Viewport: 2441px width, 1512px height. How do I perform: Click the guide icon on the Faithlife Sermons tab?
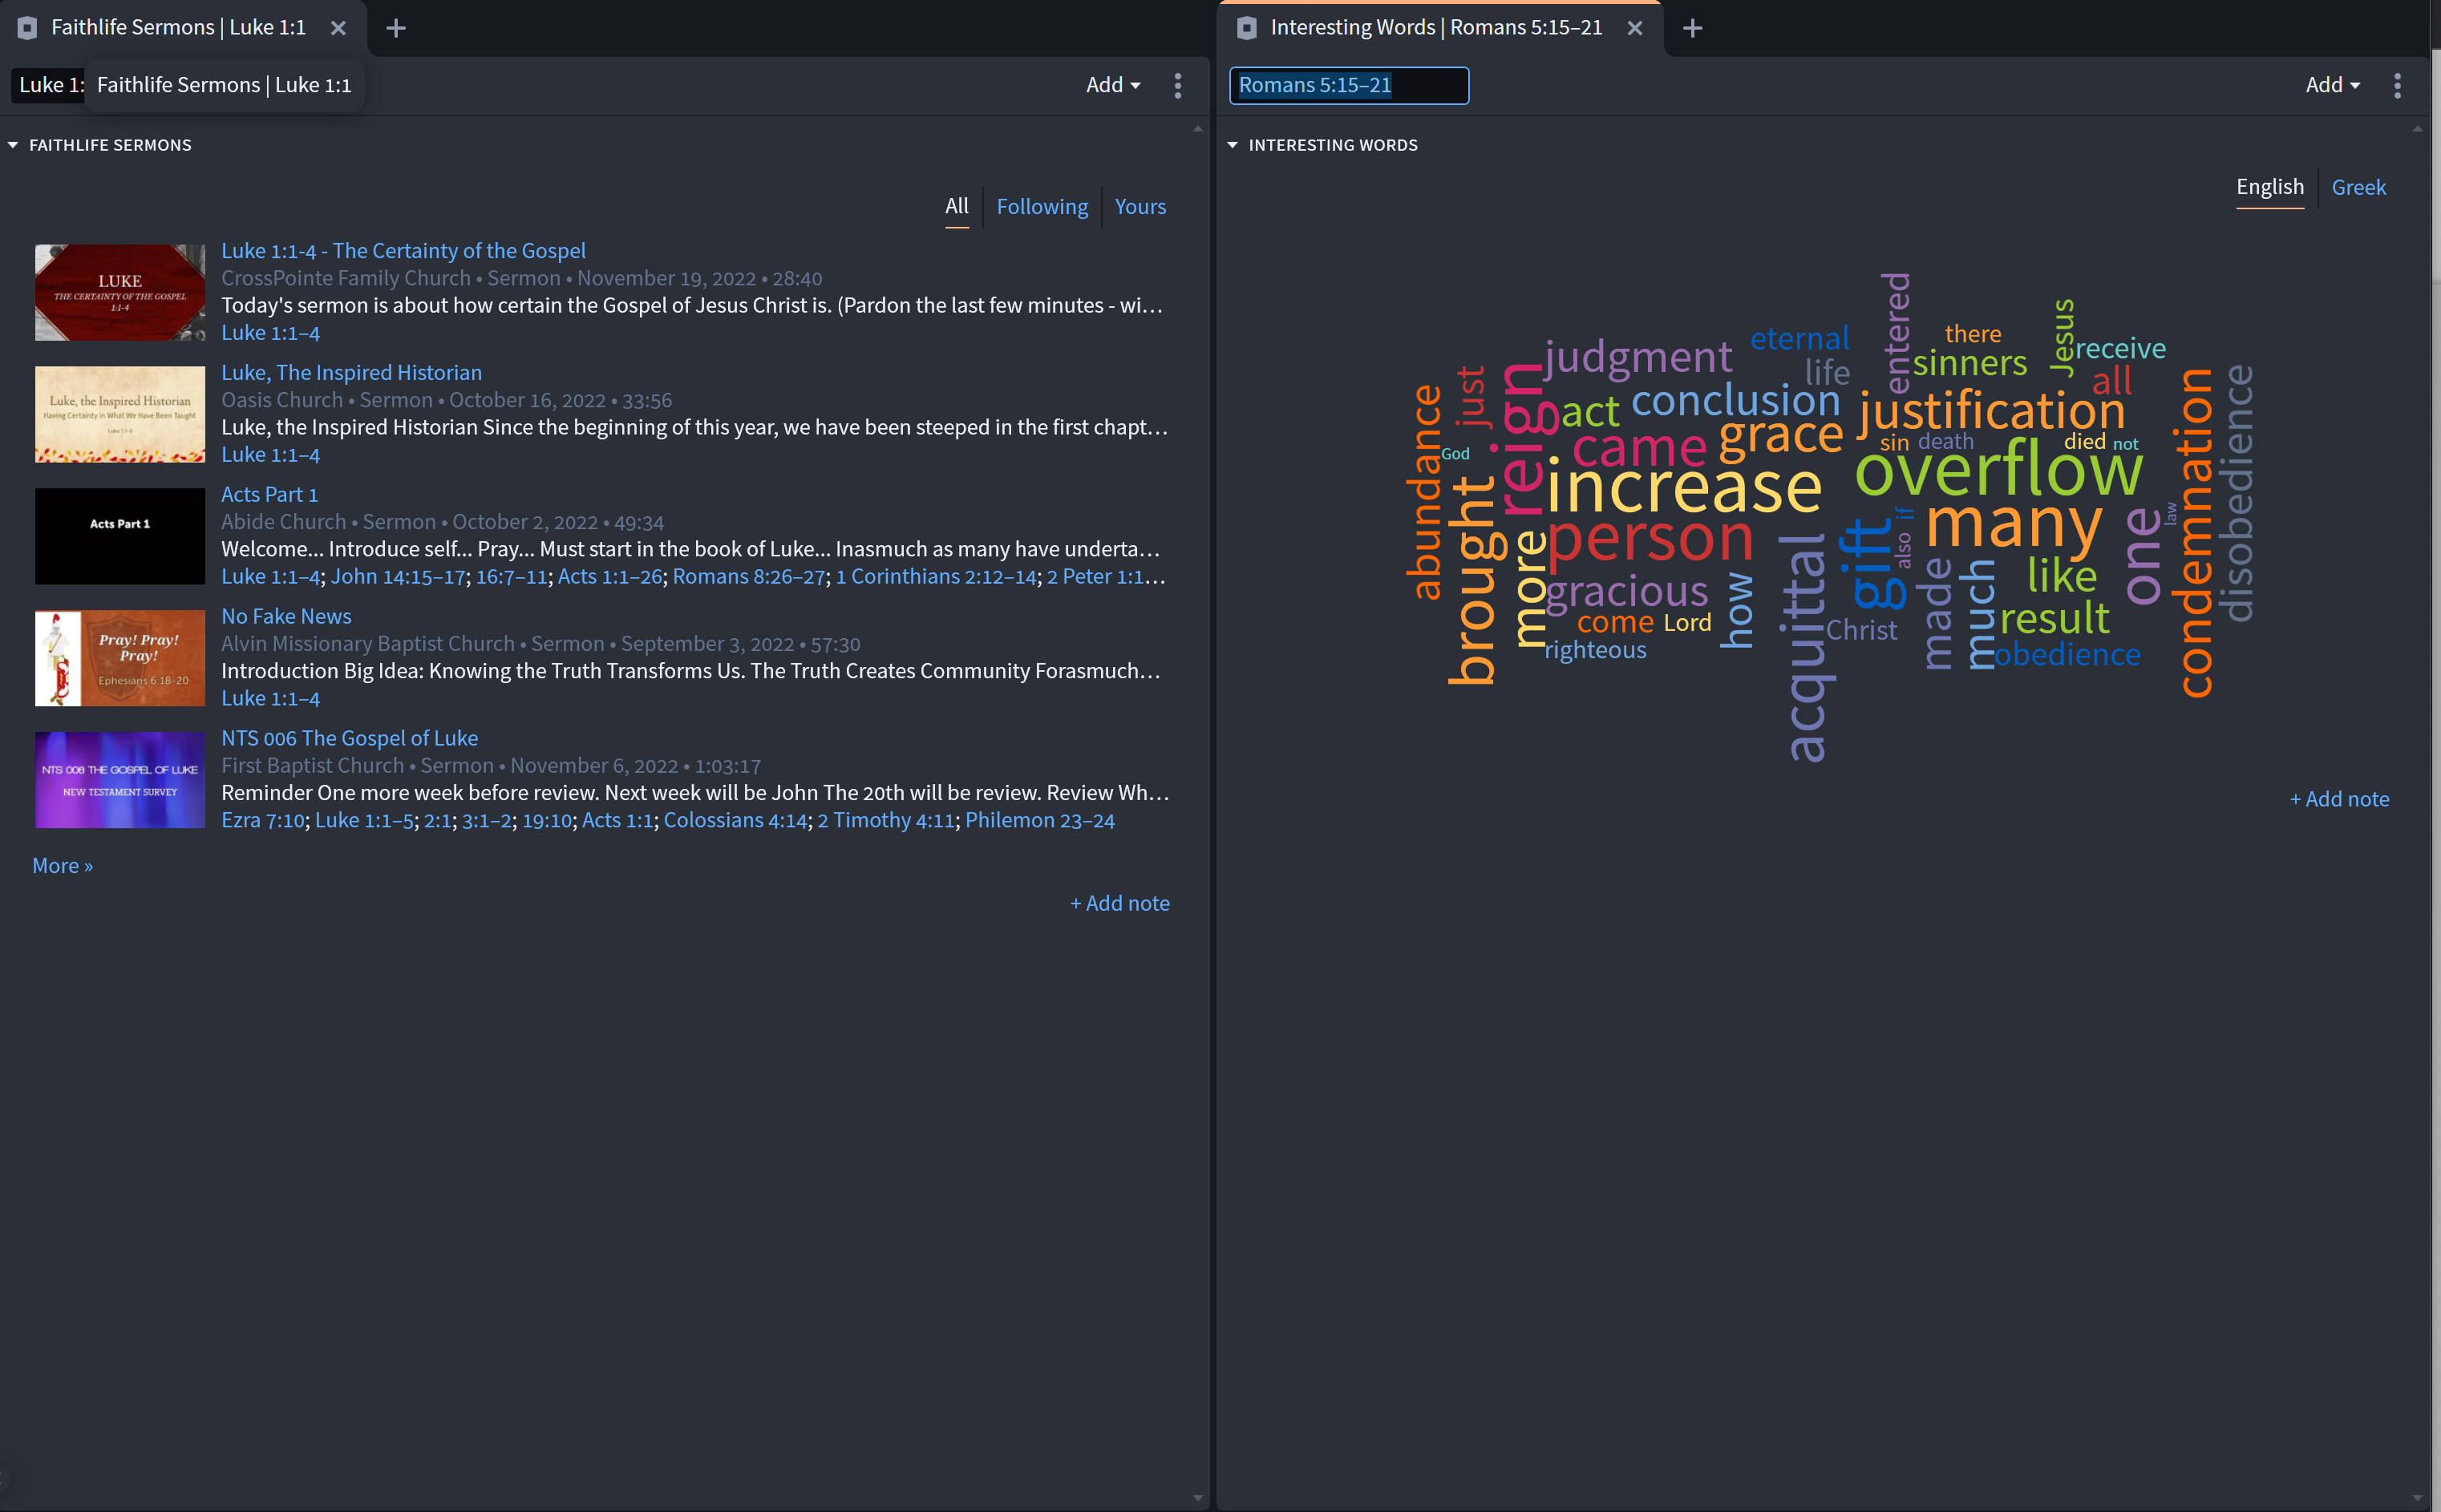click(x=27, y=28)
